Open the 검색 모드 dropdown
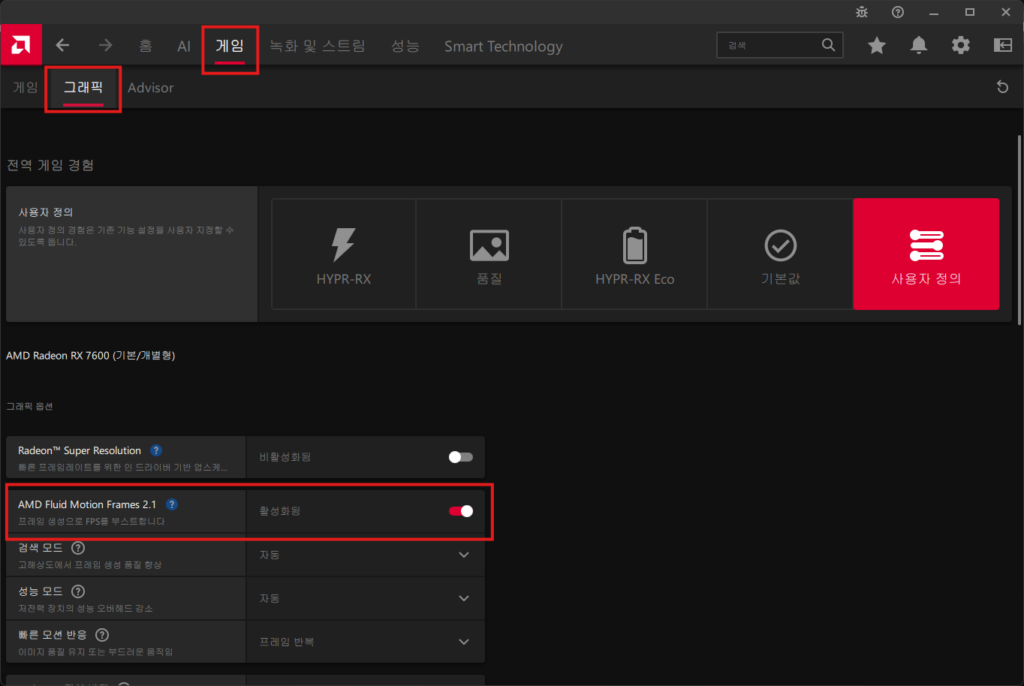Screen dimensions: 1024x686 coord(464,554)
